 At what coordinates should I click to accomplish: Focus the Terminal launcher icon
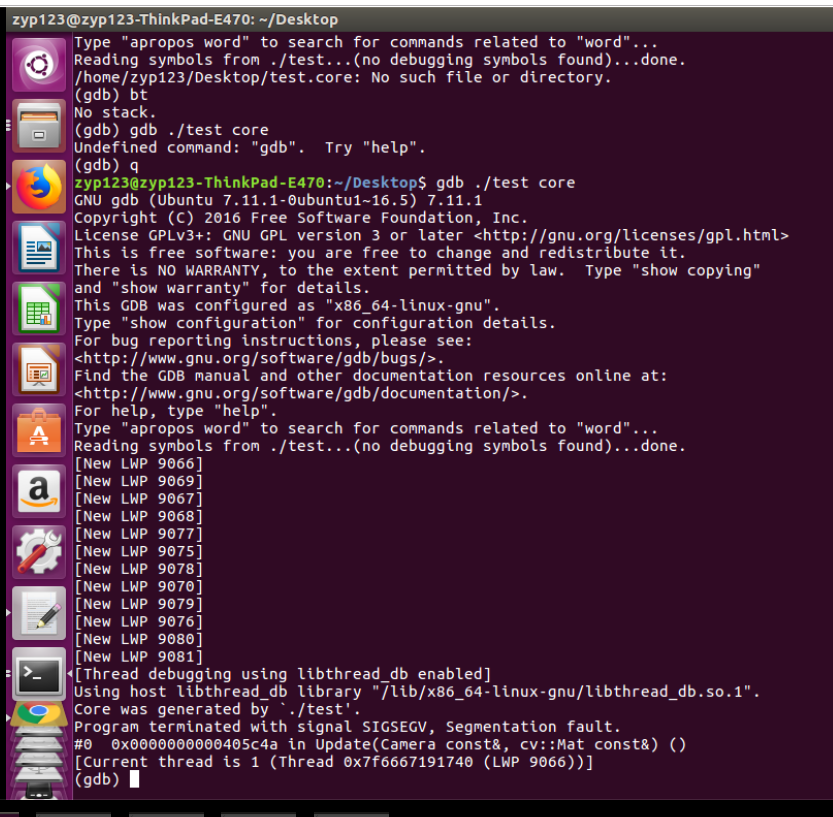39,675
